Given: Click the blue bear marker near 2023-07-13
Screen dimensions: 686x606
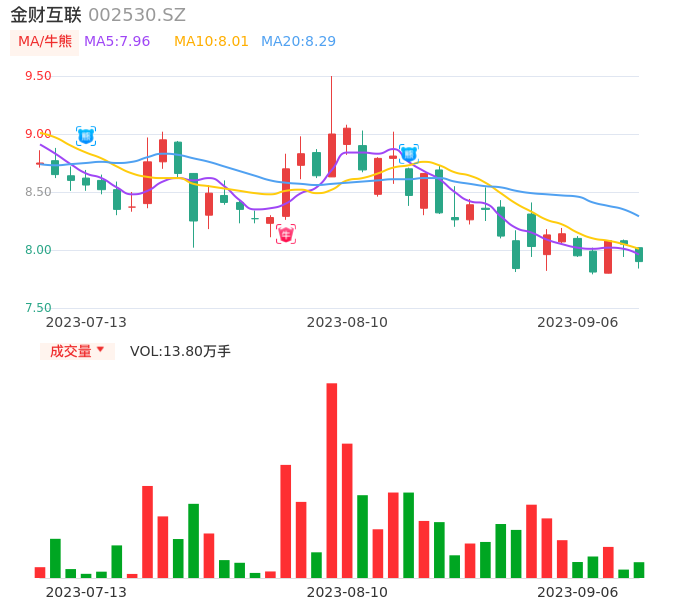Looking at the screenshot, I should coord(86,136).
